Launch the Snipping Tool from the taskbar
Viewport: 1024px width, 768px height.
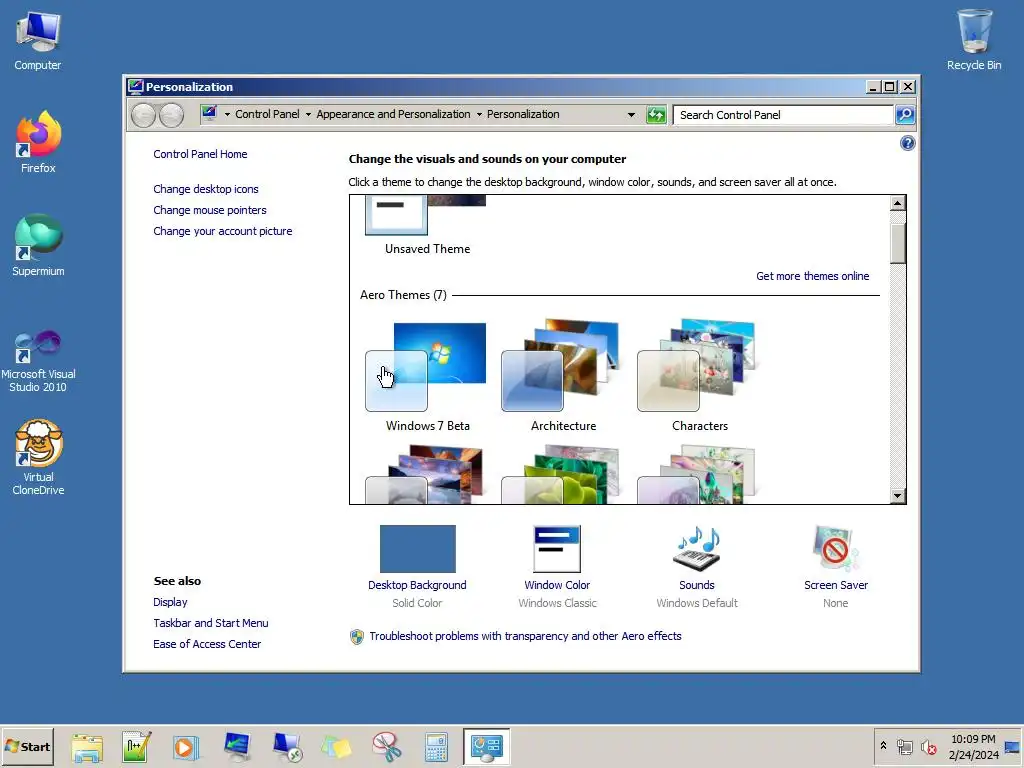387,747
